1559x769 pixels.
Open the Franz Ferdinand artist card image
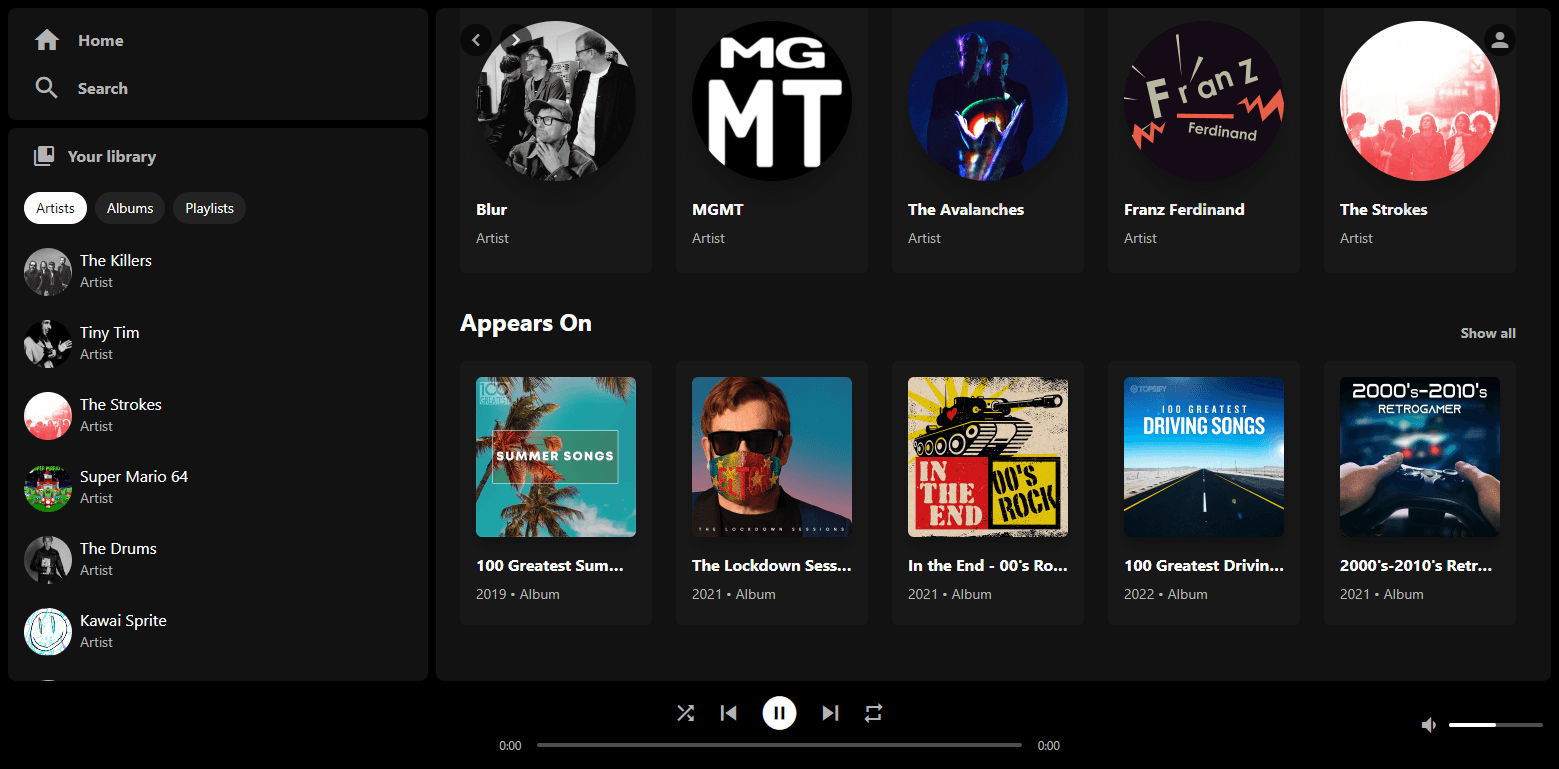[1204, 101]
